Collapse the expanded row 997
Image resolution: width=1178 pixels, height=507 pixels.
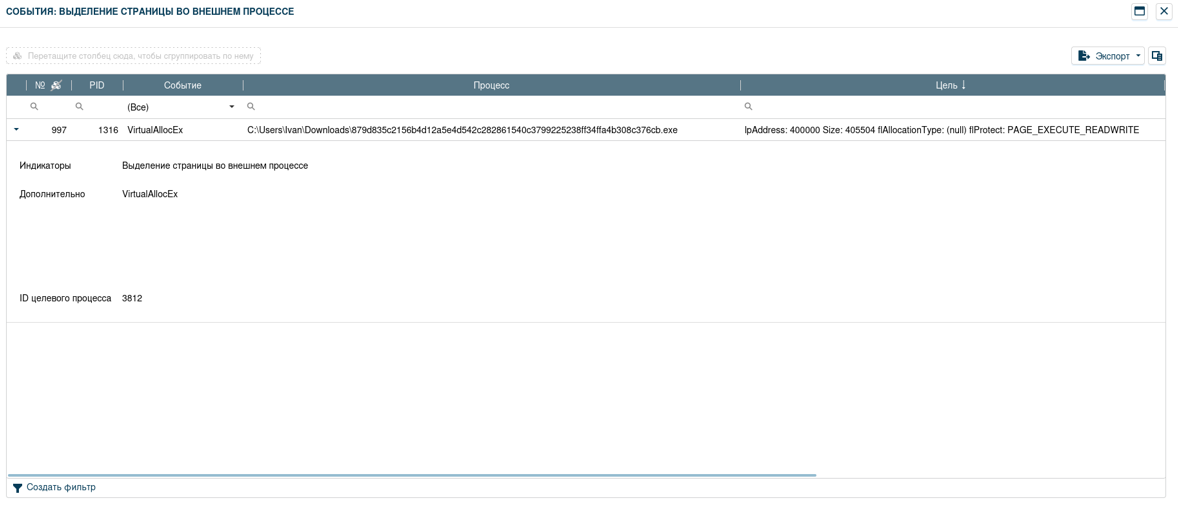(16, 130)
